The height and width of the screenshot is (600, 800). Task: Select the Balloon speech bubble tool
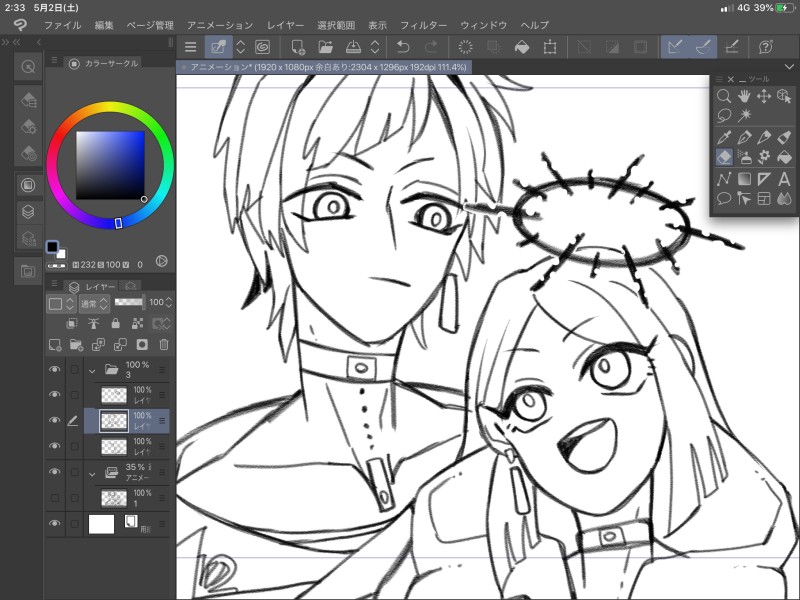coord(723,198)
